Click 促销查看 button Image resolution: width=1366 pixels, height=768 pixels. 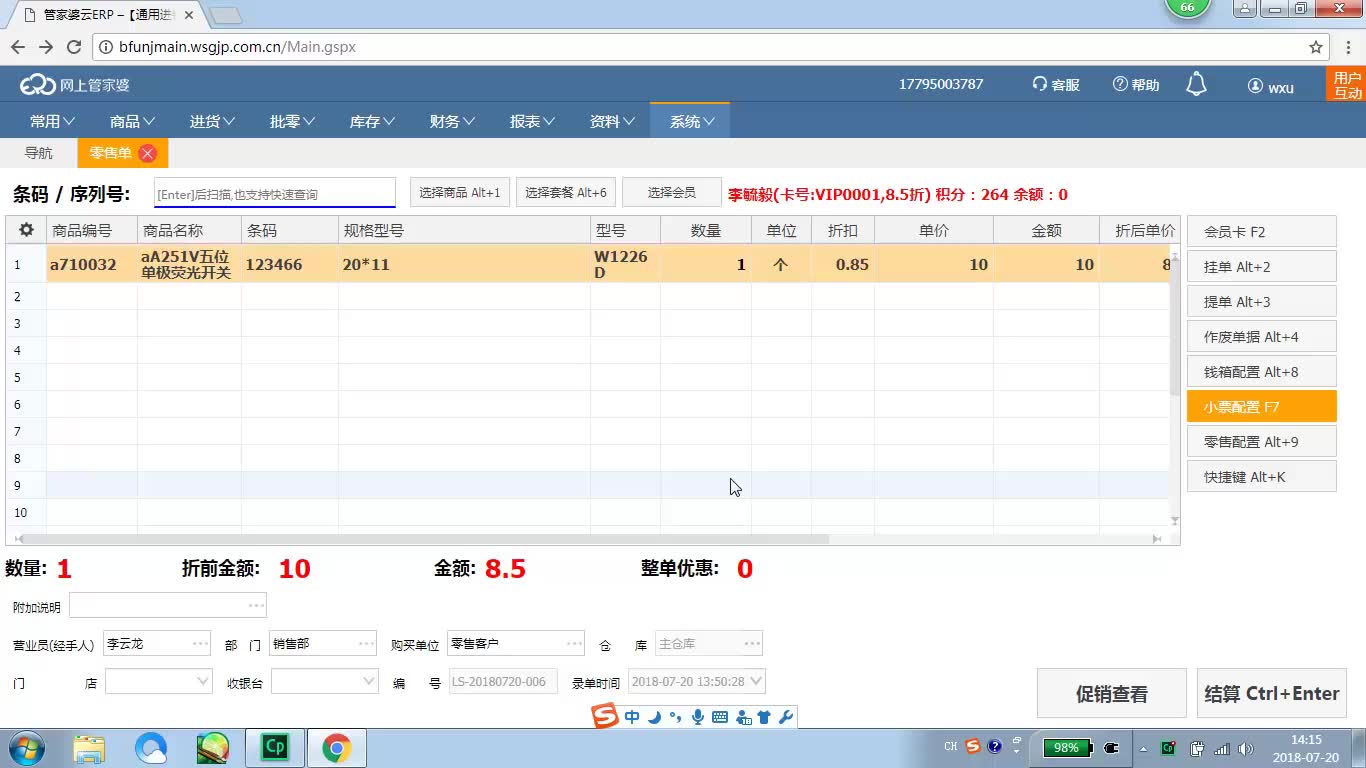click(x=1111, y=693)
